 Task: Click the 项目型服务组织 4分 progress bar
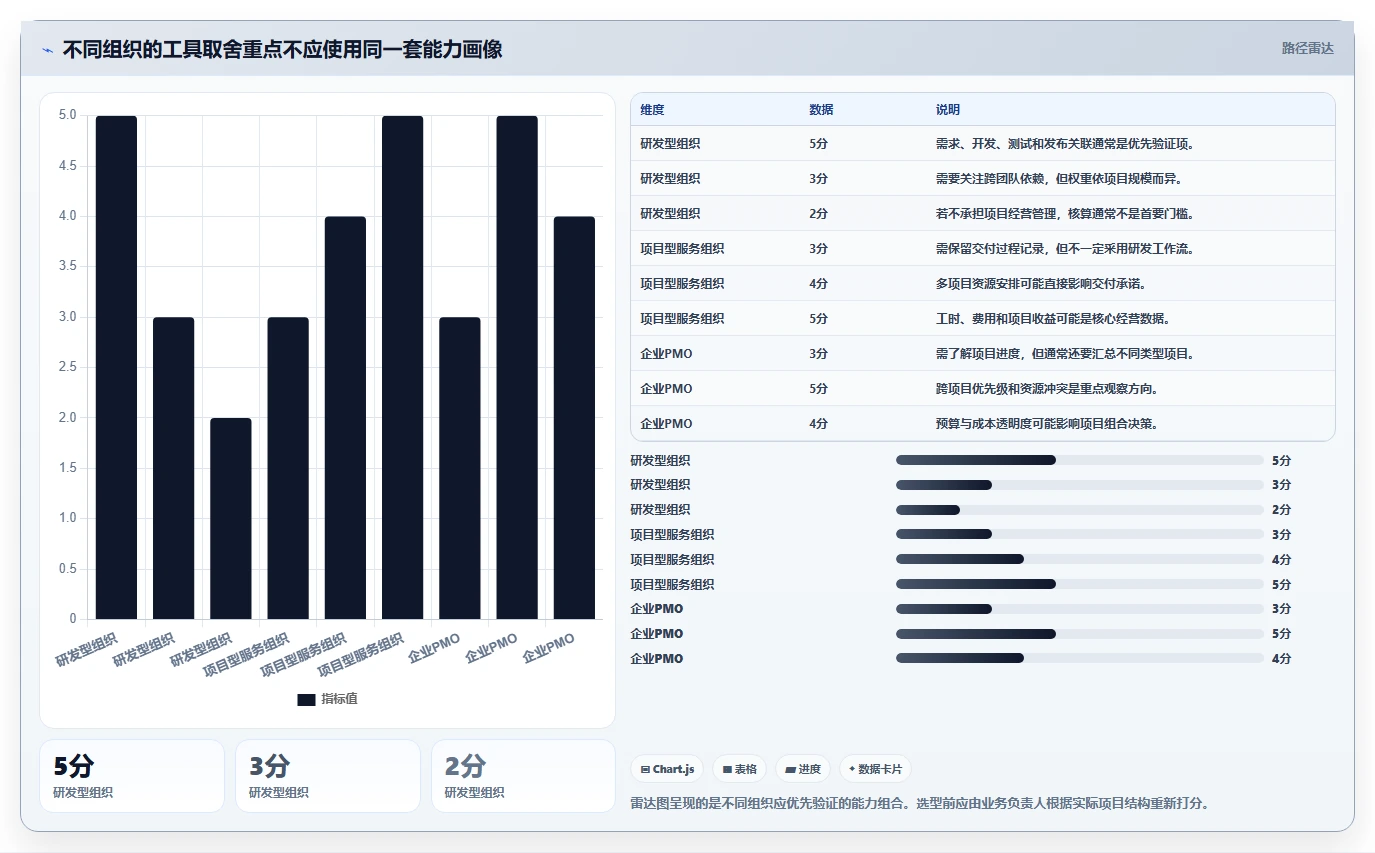coord(1080,559)
